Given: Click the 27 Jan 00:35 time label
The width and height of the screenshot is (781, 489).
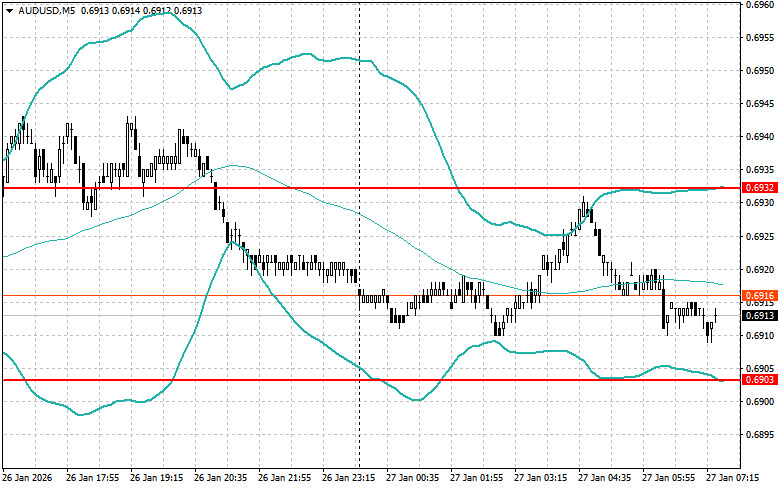Looking at the screenshot, I should 412,478.
